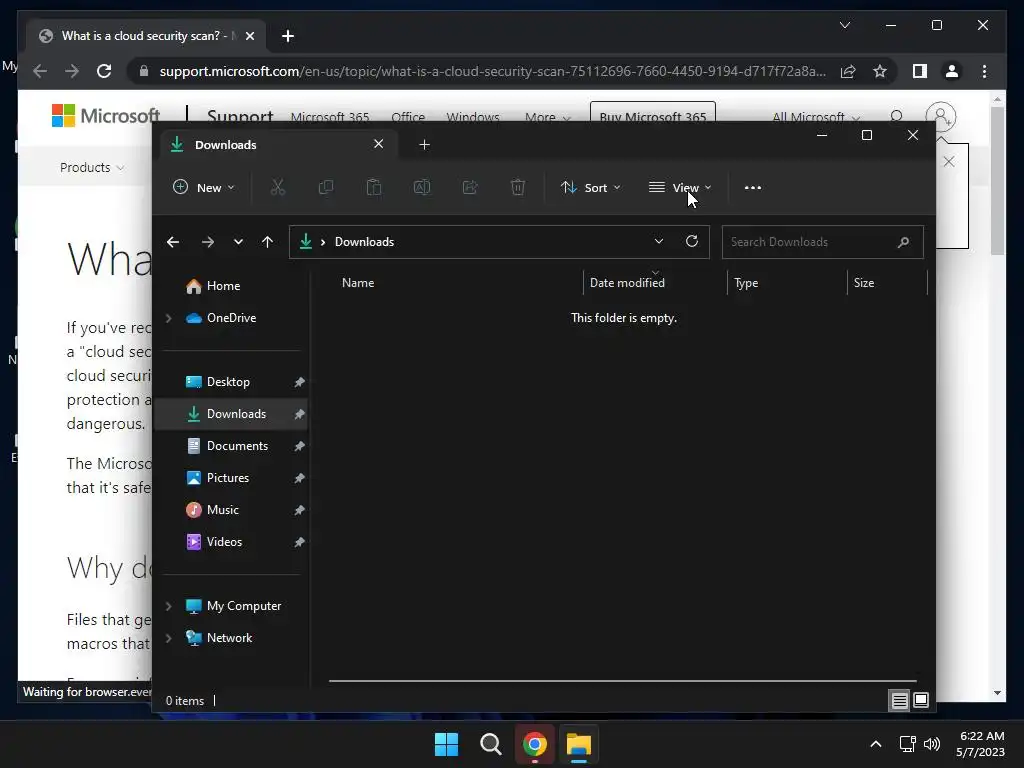Open clock and date in taskbar
Image resolution: width=1024 pixels, height=768 pixels.
[981, 744]
